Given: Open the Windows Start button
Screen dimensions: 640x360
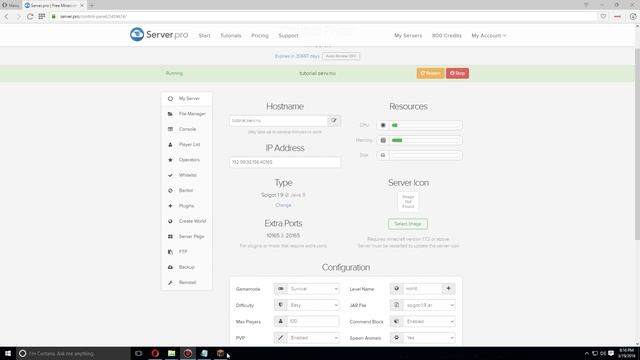Looking at the screenshot, I should point(8,353).
